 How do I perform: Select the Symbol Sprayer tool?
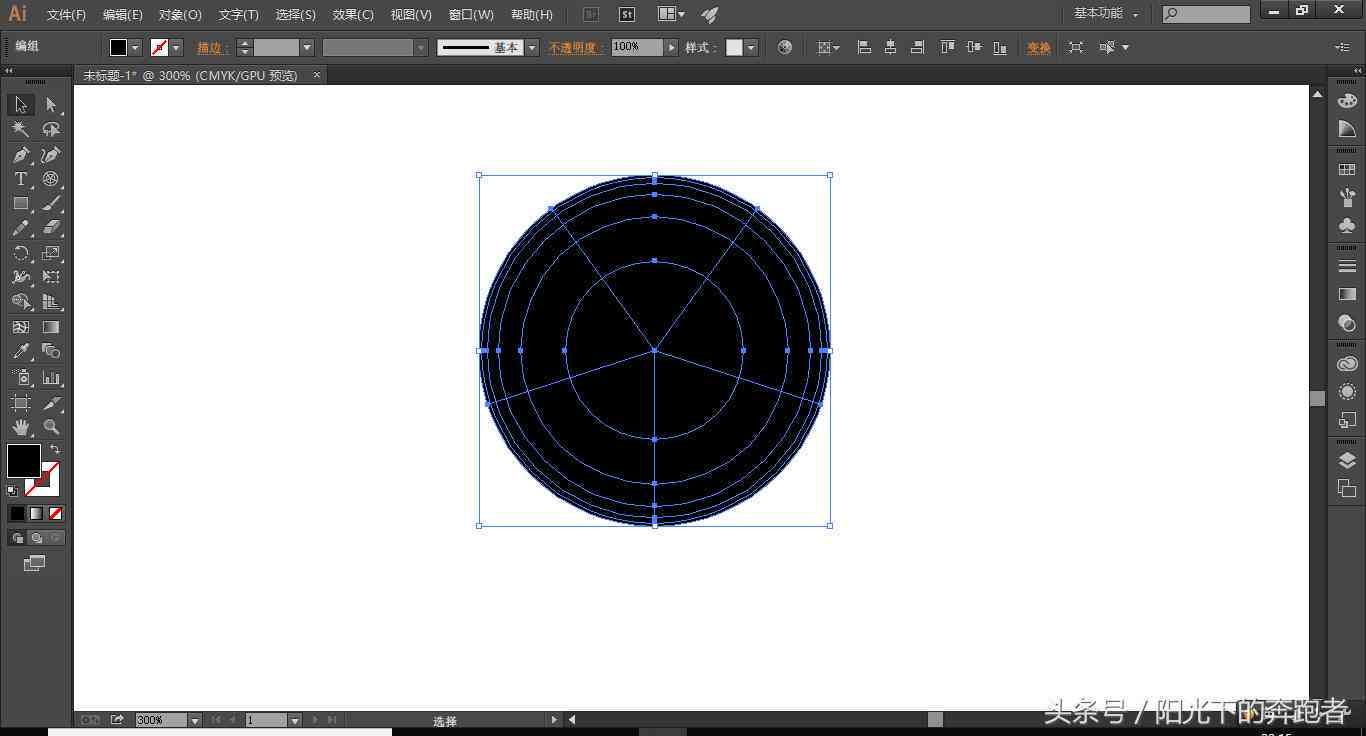click(x=21, y=377)
